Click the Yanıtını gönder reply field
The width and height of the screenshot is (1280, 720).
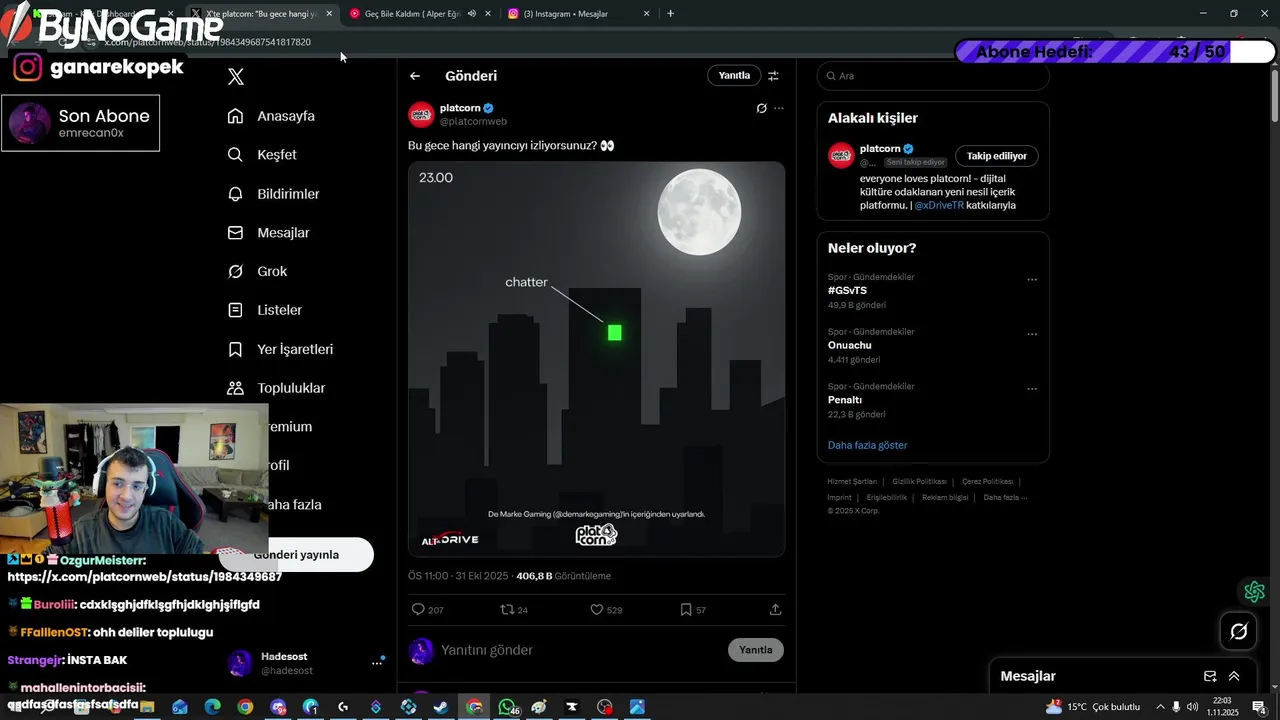(580, 650)
